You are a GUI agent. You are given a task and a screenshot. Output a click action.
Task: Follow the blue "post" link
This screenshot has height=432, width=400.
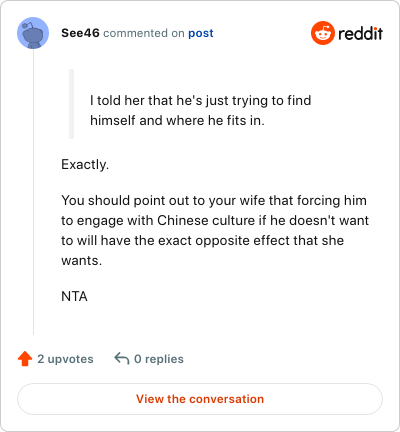pyautogui.click(x=201, y=33)
